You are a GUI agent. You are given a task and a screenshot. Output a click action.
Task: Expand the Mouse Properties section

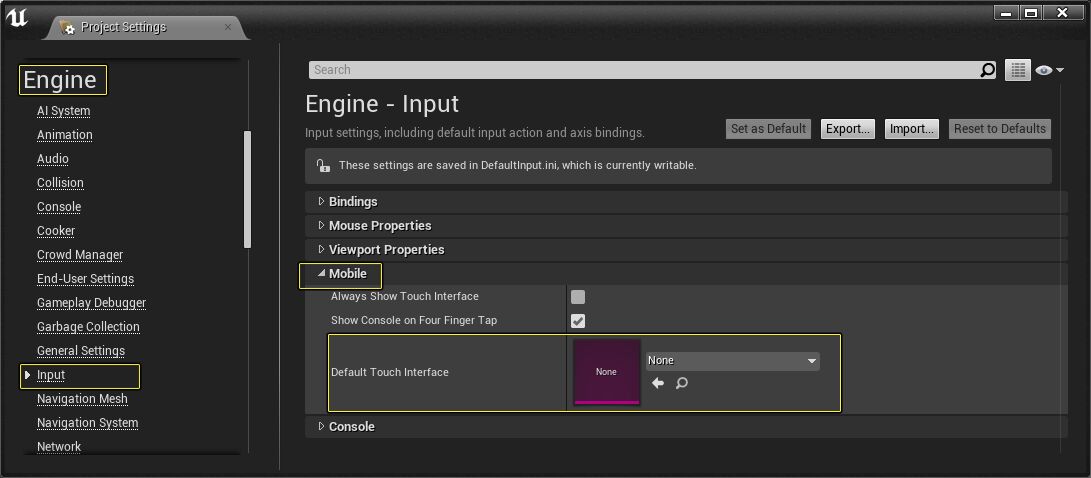pos(379,226)
